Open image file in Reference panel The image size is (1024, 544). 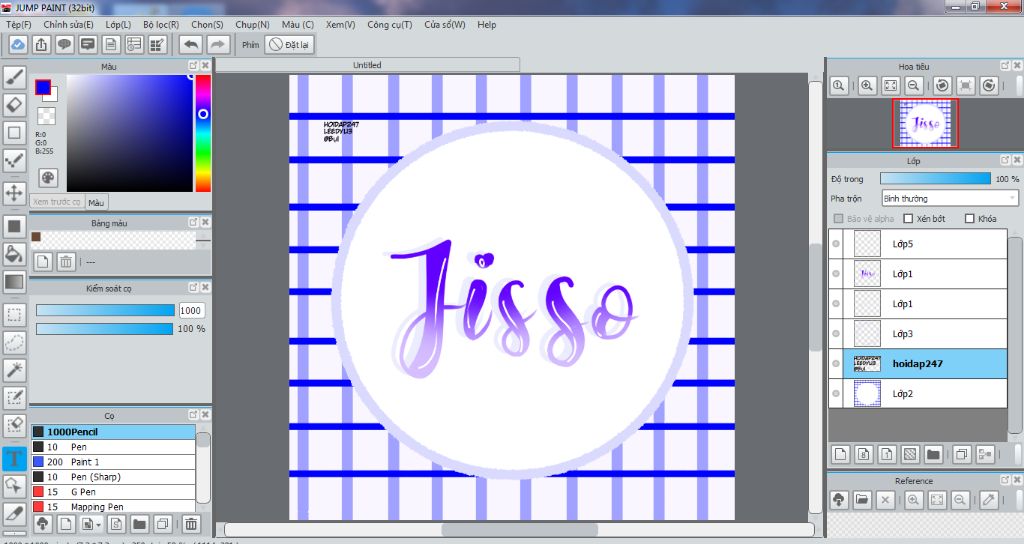[x=862, y=500]
